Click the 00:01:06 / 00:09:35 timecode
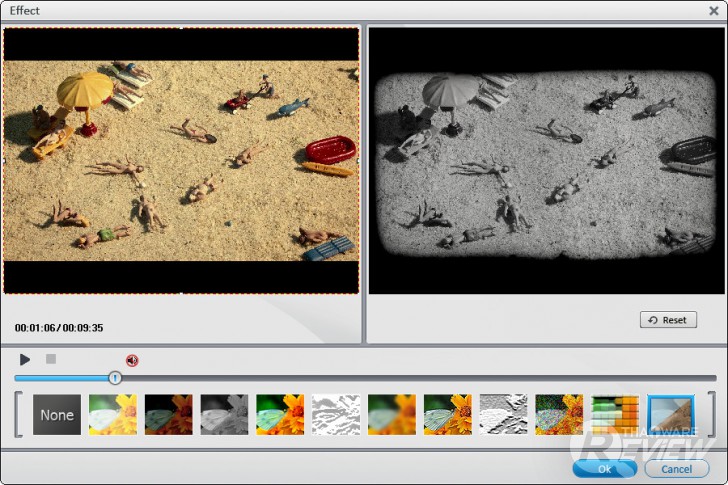Viewport: 728px width, 485px height. click(x=59, y=328)
